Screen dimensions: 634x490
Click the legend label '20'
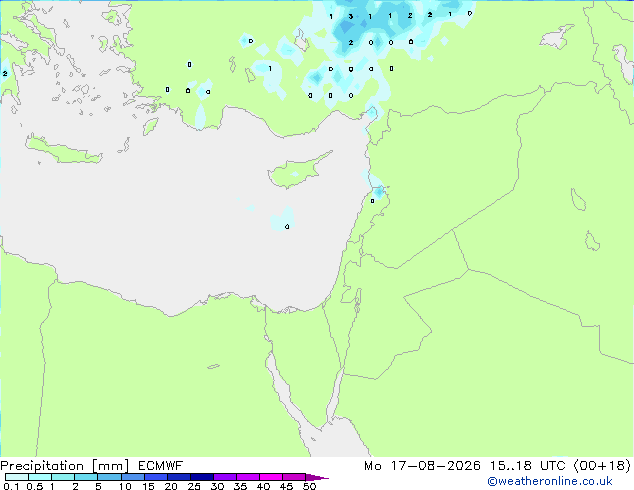[x=171, y=486]
